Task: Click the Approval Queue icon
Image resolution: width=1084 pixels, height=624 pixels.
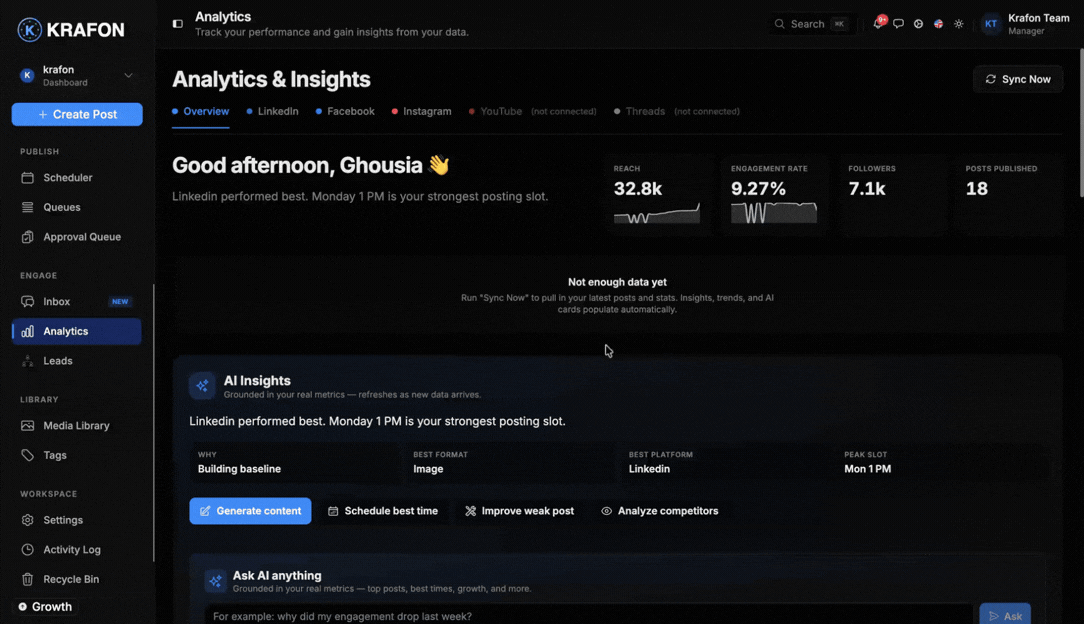Action: pyautogui.click(x=28, y=237)
